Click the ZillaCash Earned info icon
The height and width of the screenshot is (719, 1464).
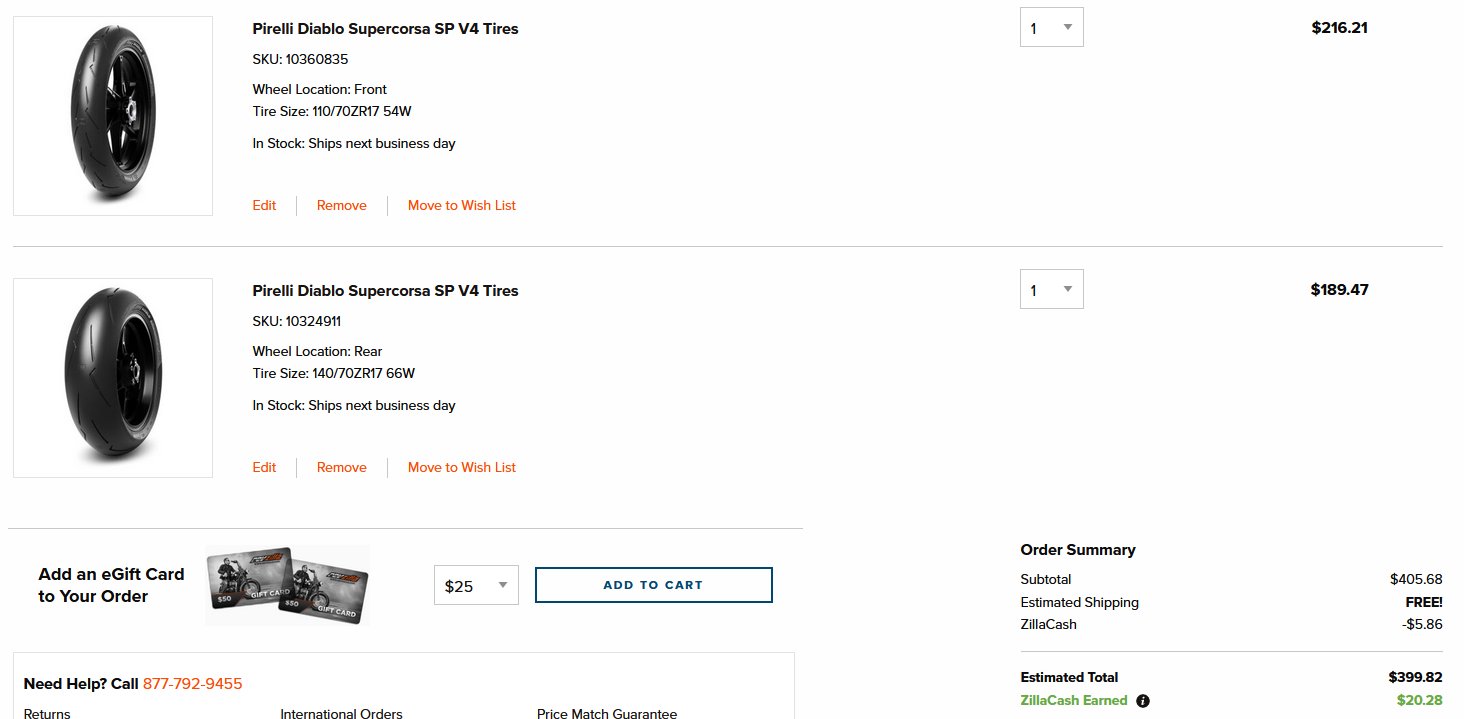1143,701
